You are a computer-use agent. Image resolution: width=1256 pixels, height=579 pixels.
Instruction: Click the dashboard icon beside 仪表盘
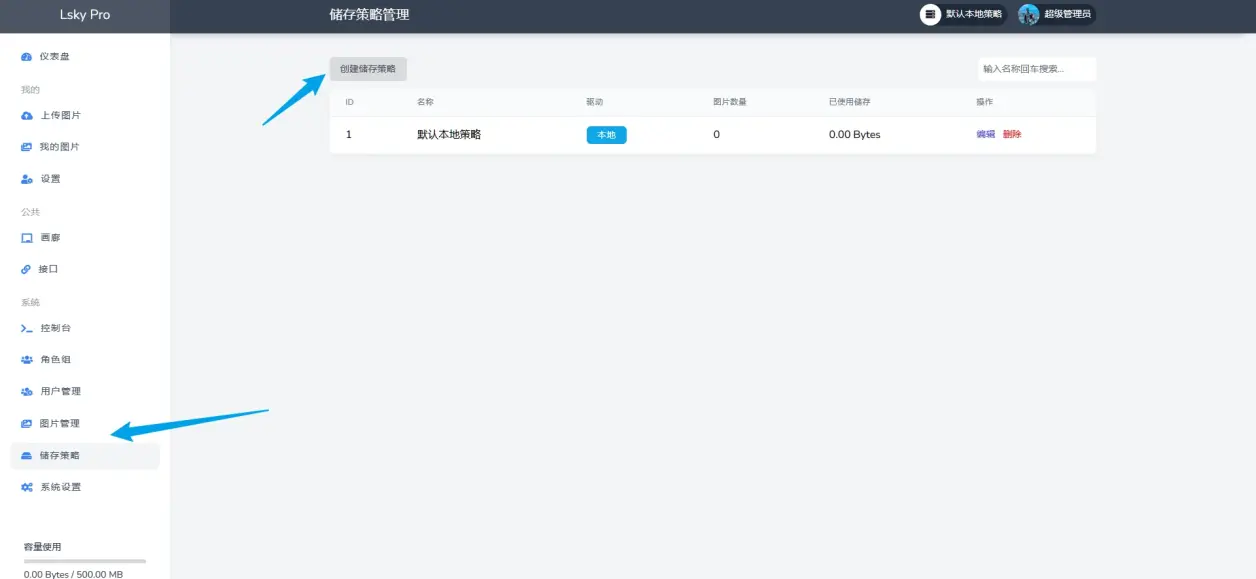click(27, 57)
